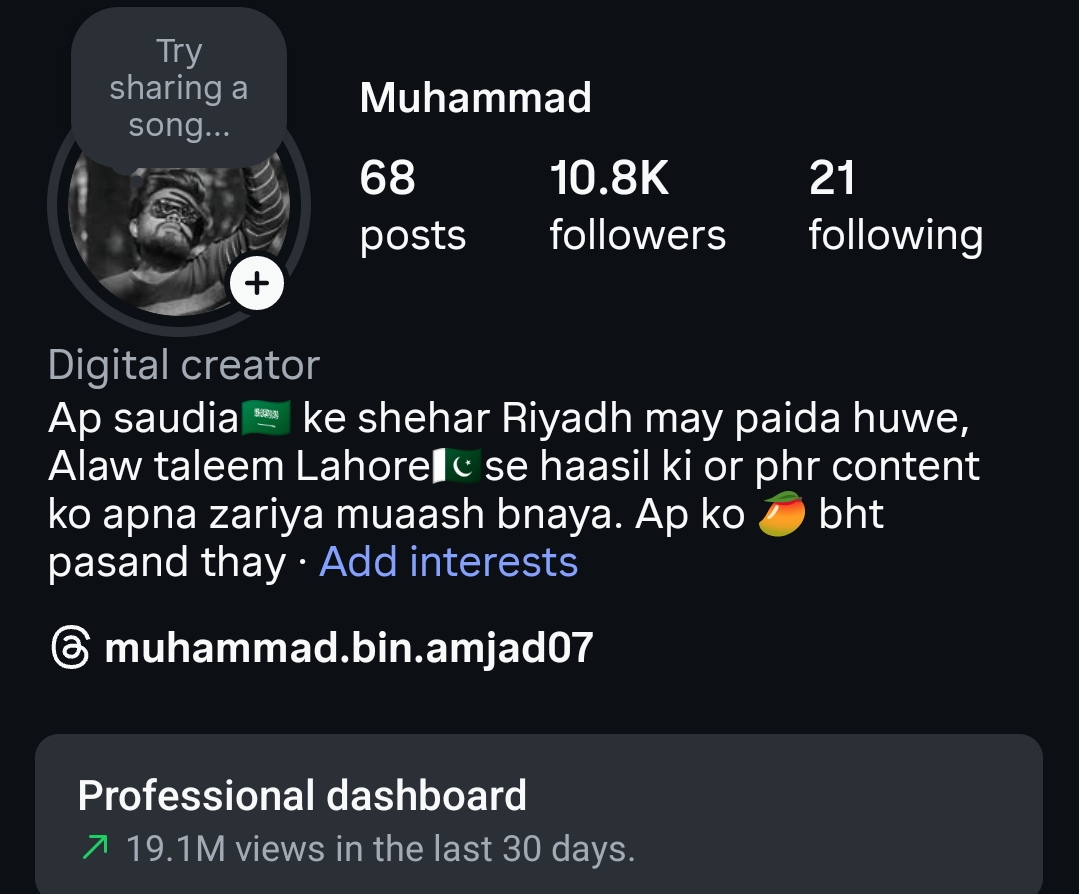Tap the Muhammad profile name

pyautogui.click(x=476, y=97)
